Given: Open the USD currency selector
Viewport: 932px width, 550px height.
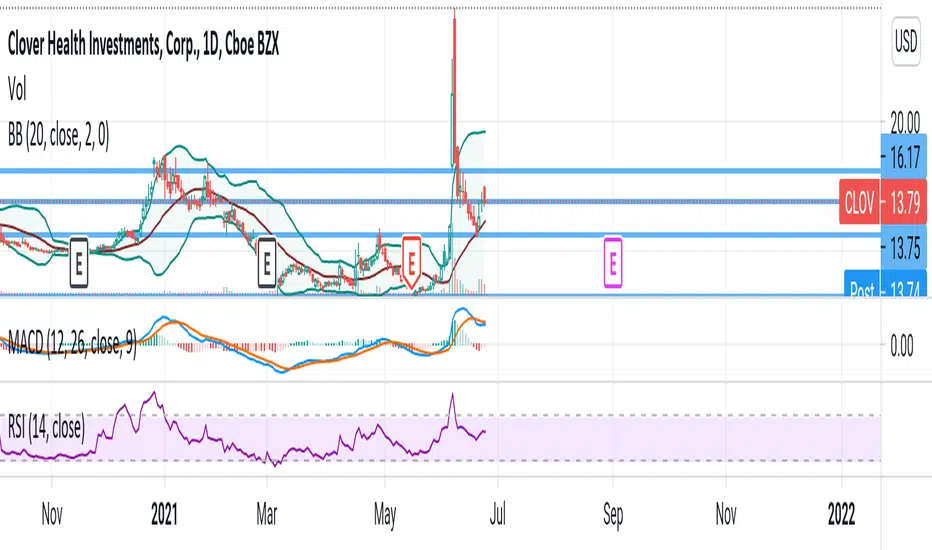Looking at the screenshot, I should pyautogui.click(x=906, y=42).
